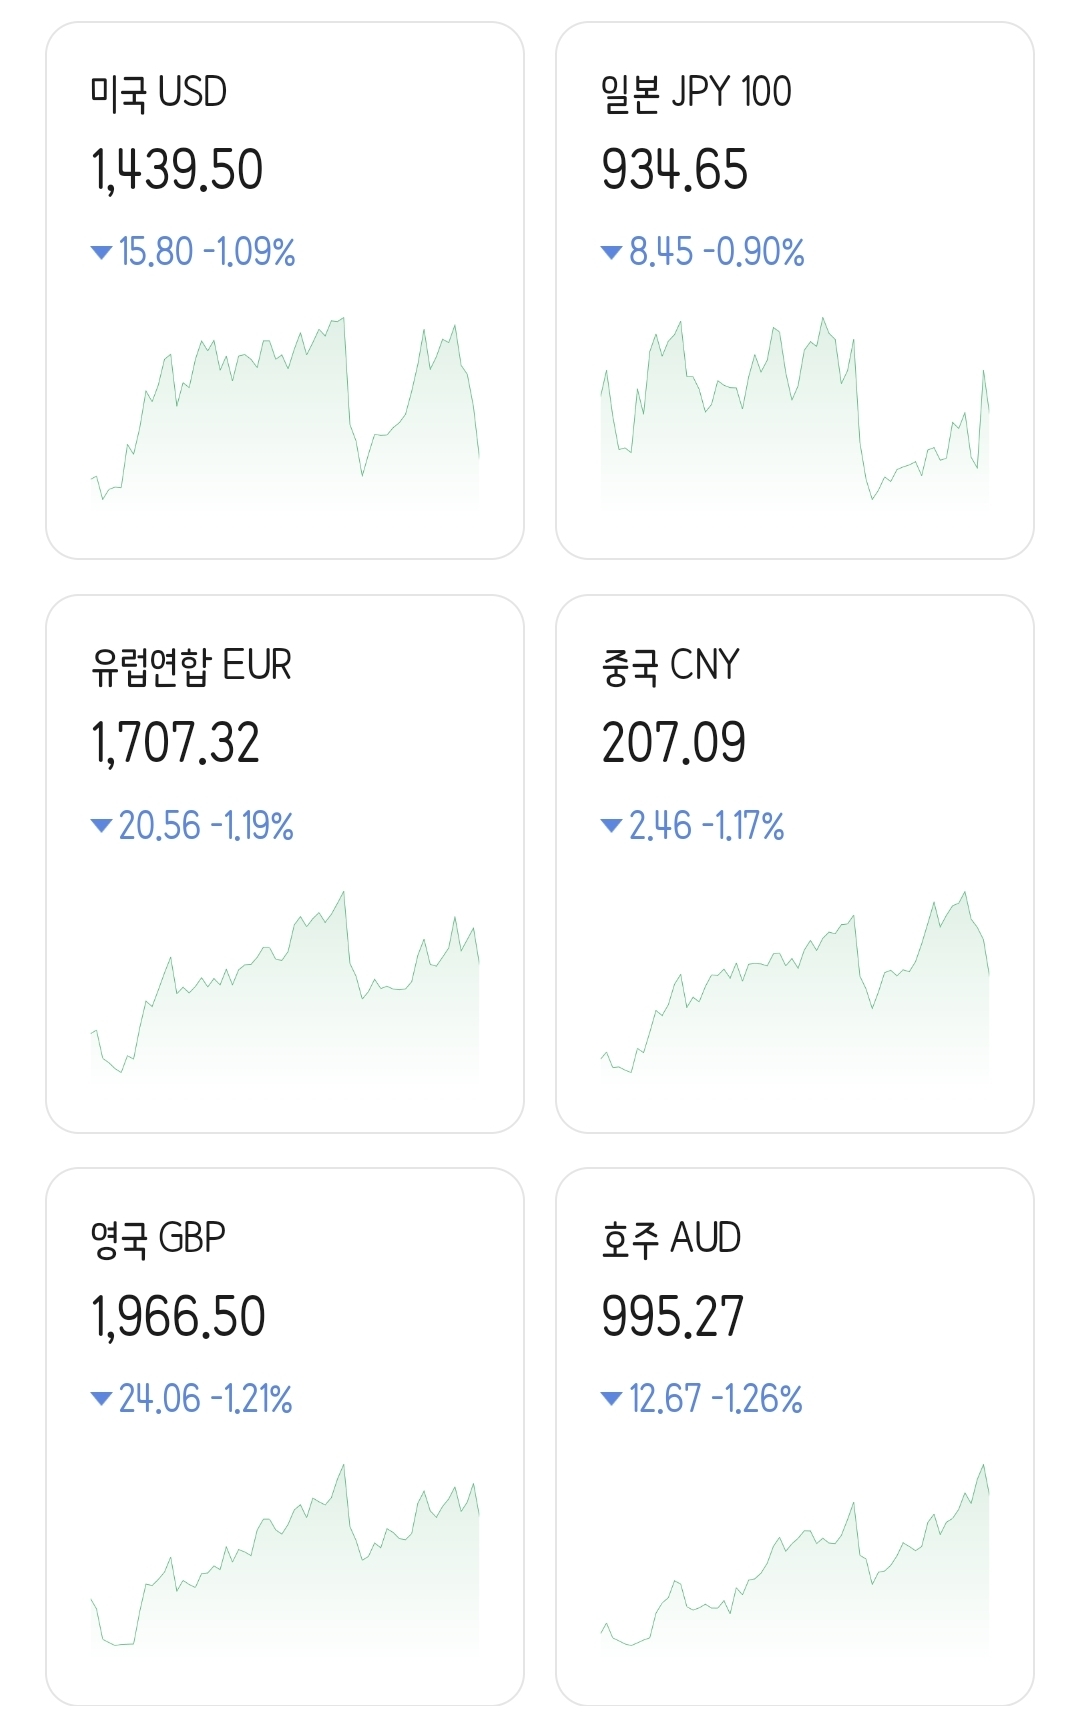This screenshot has width=1080, height=1726.
Task: Click the GBP rate value 1,966.50
Action: point(178,1316)
